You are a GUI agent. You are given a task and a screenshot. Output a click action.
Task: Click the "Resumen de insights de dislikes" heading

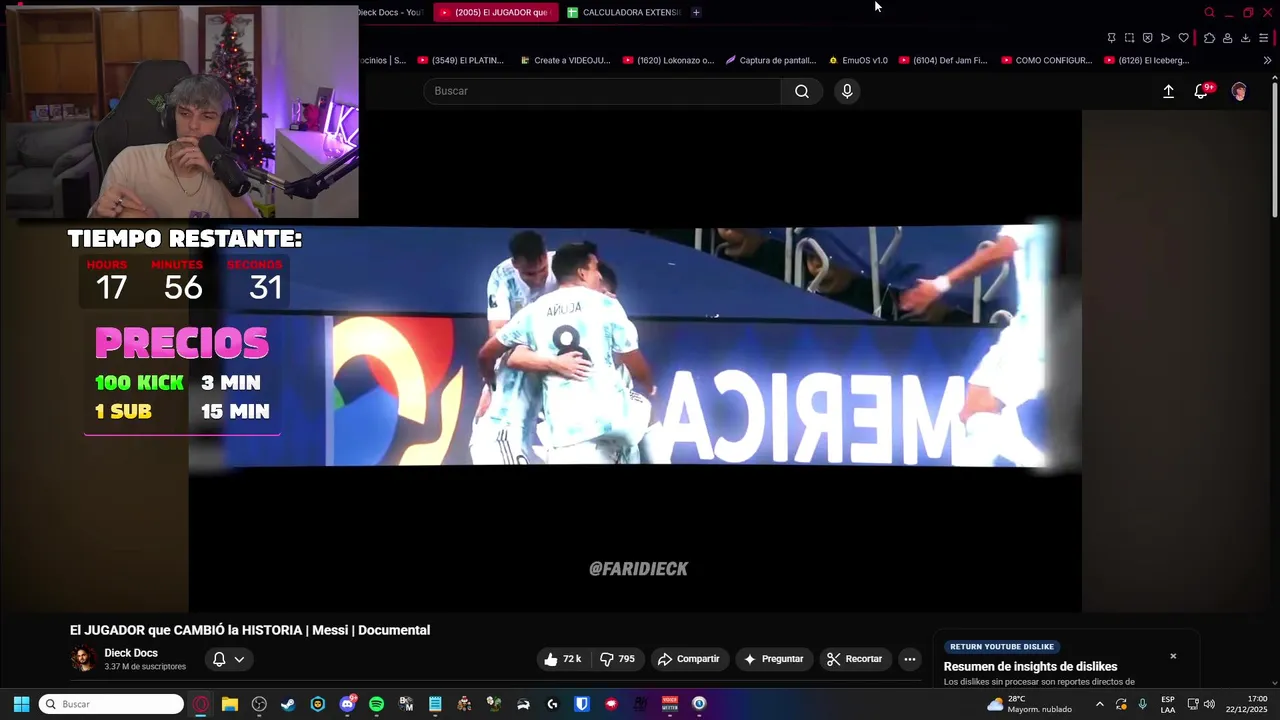(1030, 667)
